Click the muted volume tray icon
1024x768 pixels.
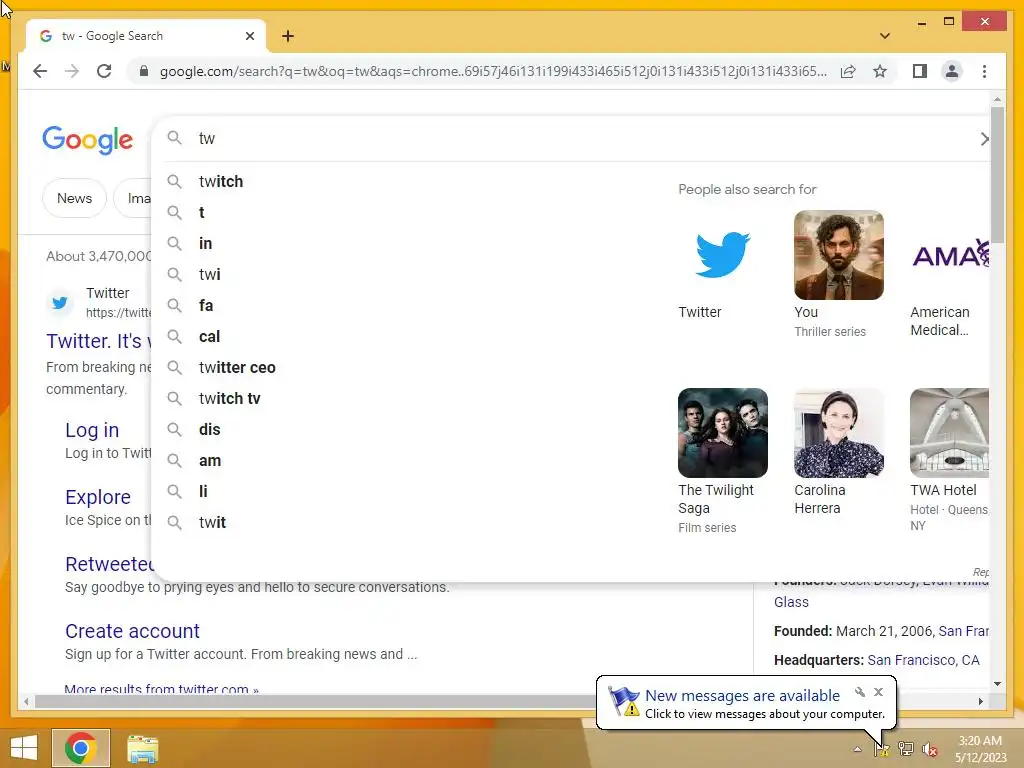click(x=929, y=749)
